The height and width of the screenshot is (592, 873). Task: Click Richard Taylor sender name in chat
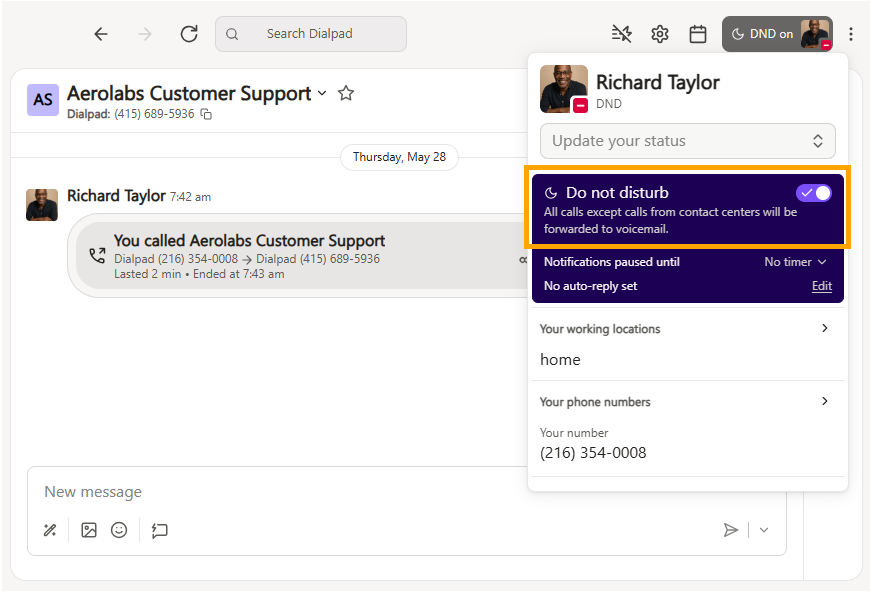click(x=116, y=196)
